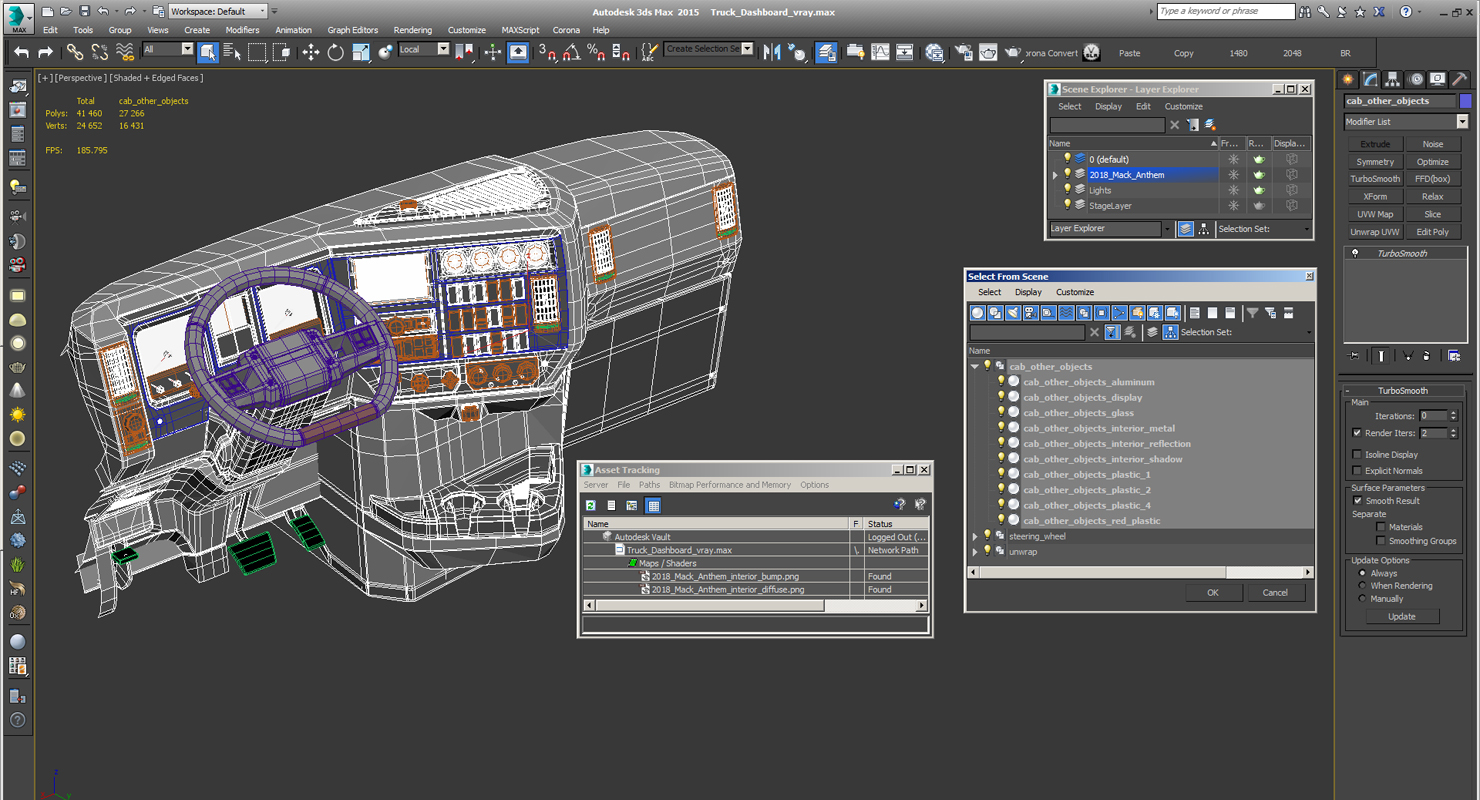The width and height of the screenshot is (1480, 800).
Task: Click Display Geometry filter in Select From Scene
Action: 978,313
